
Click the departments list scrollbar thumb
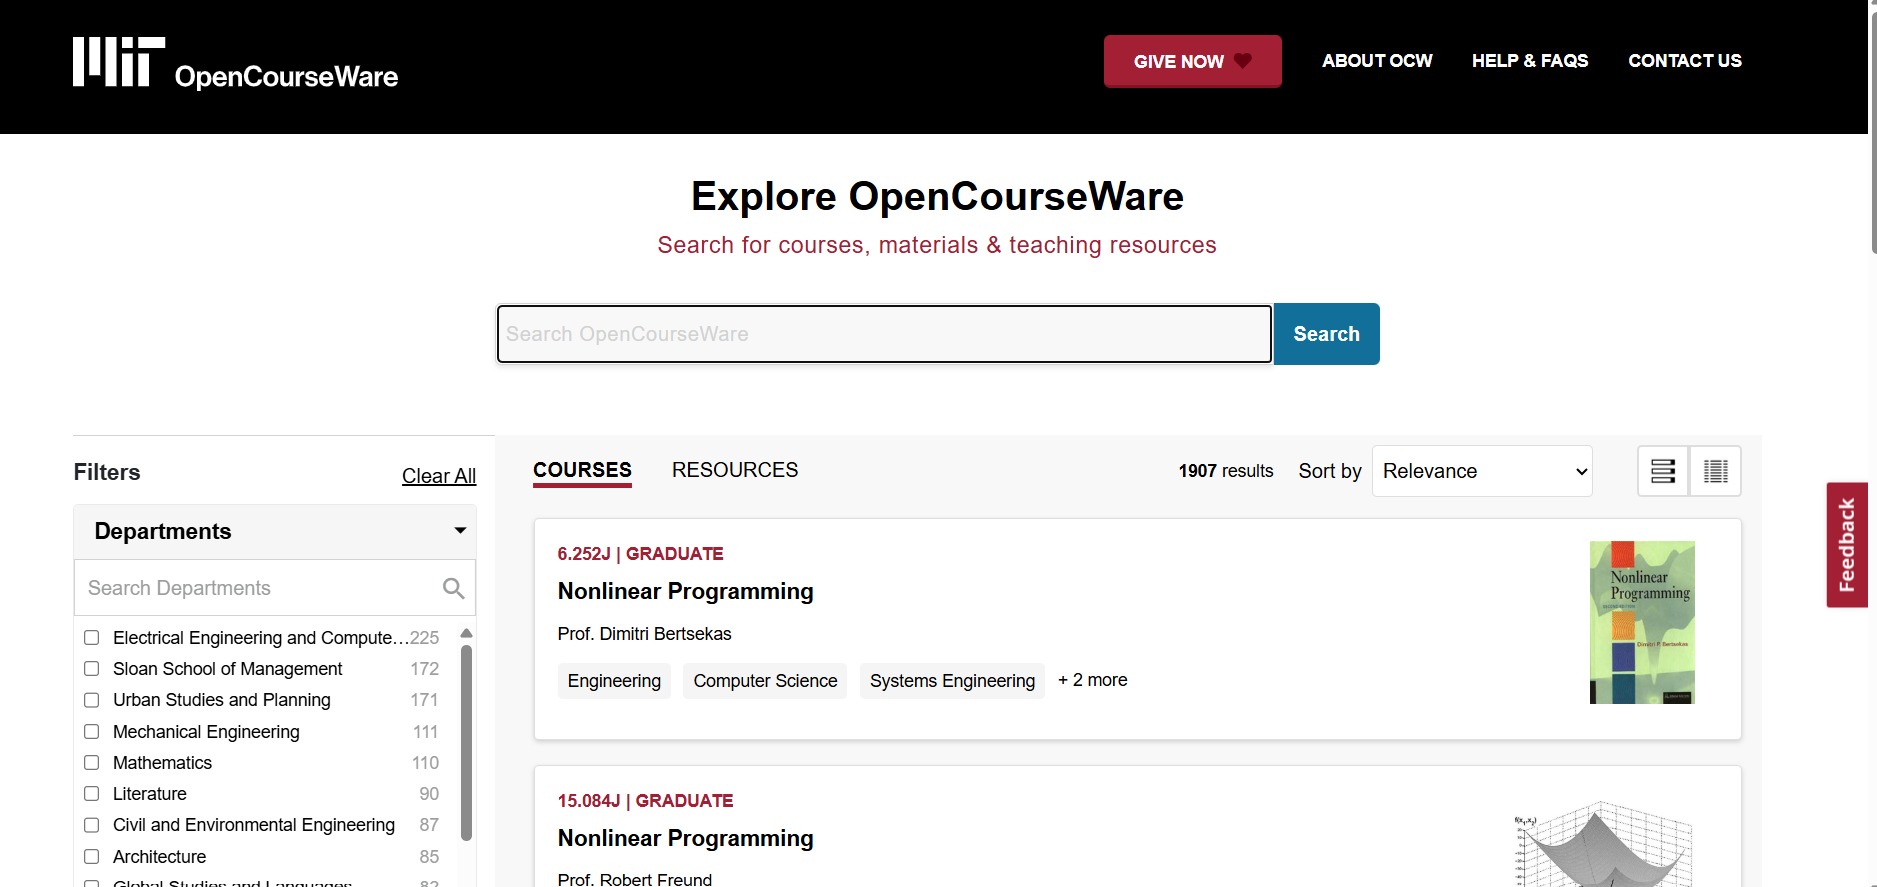coord(466,743)
